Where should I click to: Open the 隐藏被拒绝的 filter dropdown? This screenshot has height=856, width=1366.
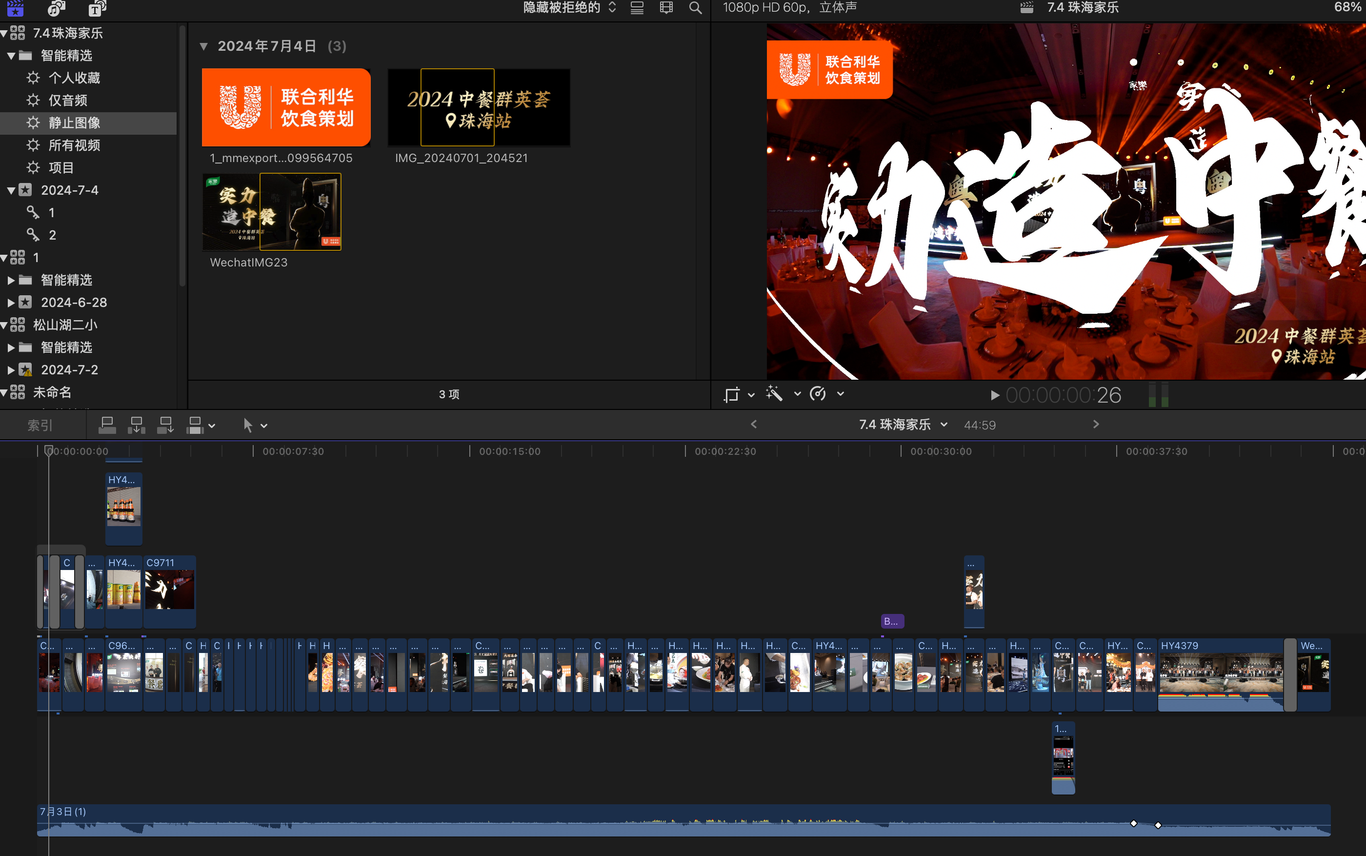570,8
